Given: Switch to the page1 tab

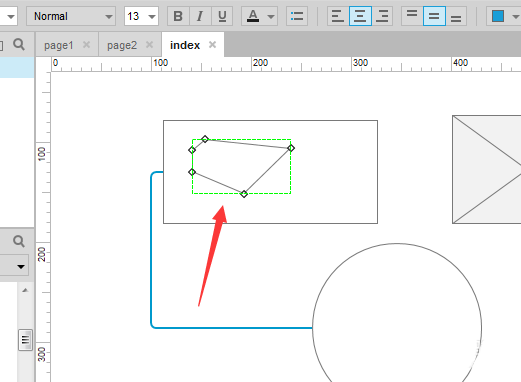Looking at the screenshot, I should pyautogui.click(x=59, y=45).
